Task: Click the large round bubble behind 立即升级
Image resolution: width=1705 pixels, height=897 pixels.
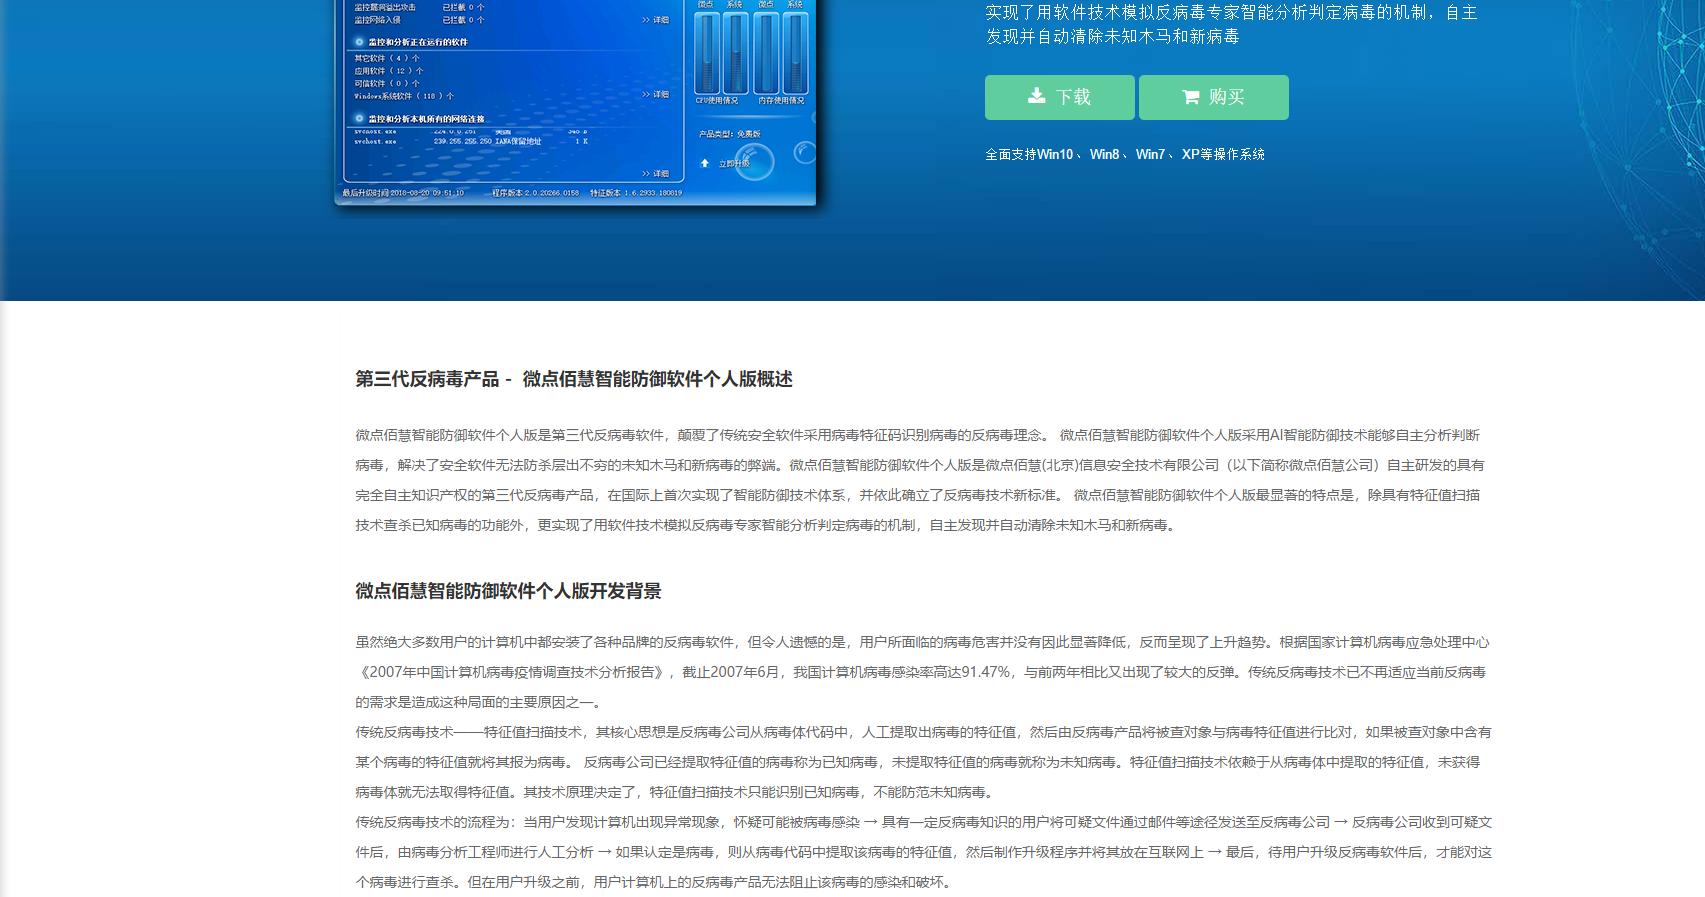Action: click(x=754, y=161)
